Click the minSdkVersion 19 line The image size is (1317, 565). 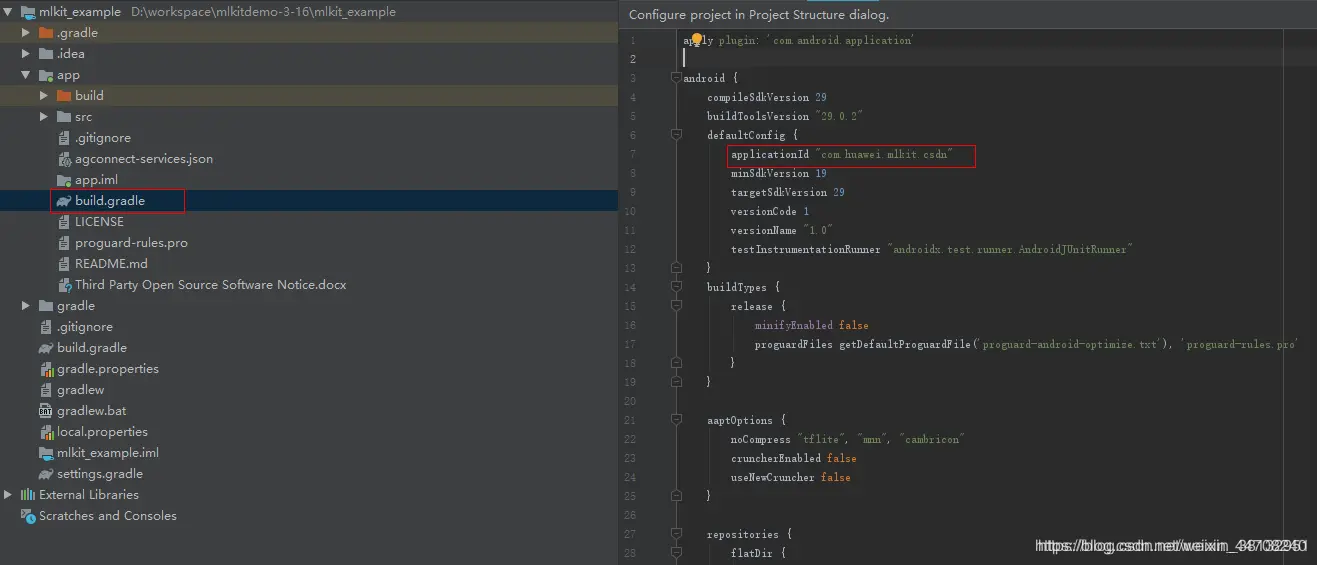[x=779, y=174]
